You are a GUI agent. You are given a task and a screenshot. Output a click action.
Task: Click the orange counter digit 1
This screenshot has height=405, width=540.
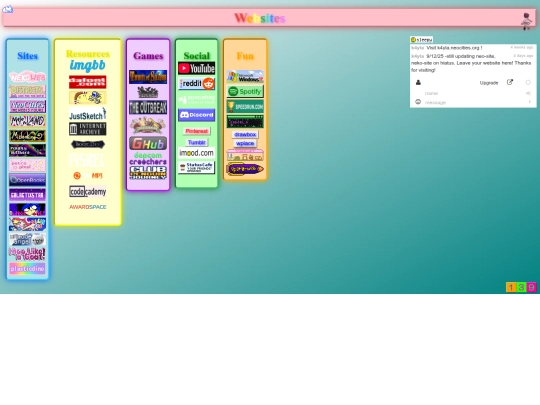coord(511,287)
